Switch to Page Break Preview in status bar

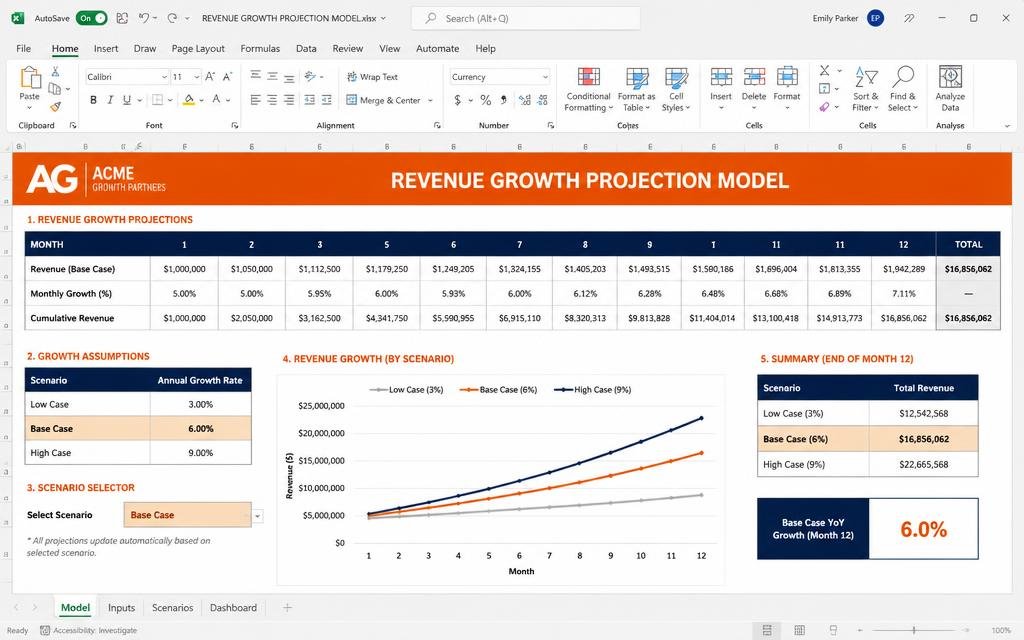833,630
